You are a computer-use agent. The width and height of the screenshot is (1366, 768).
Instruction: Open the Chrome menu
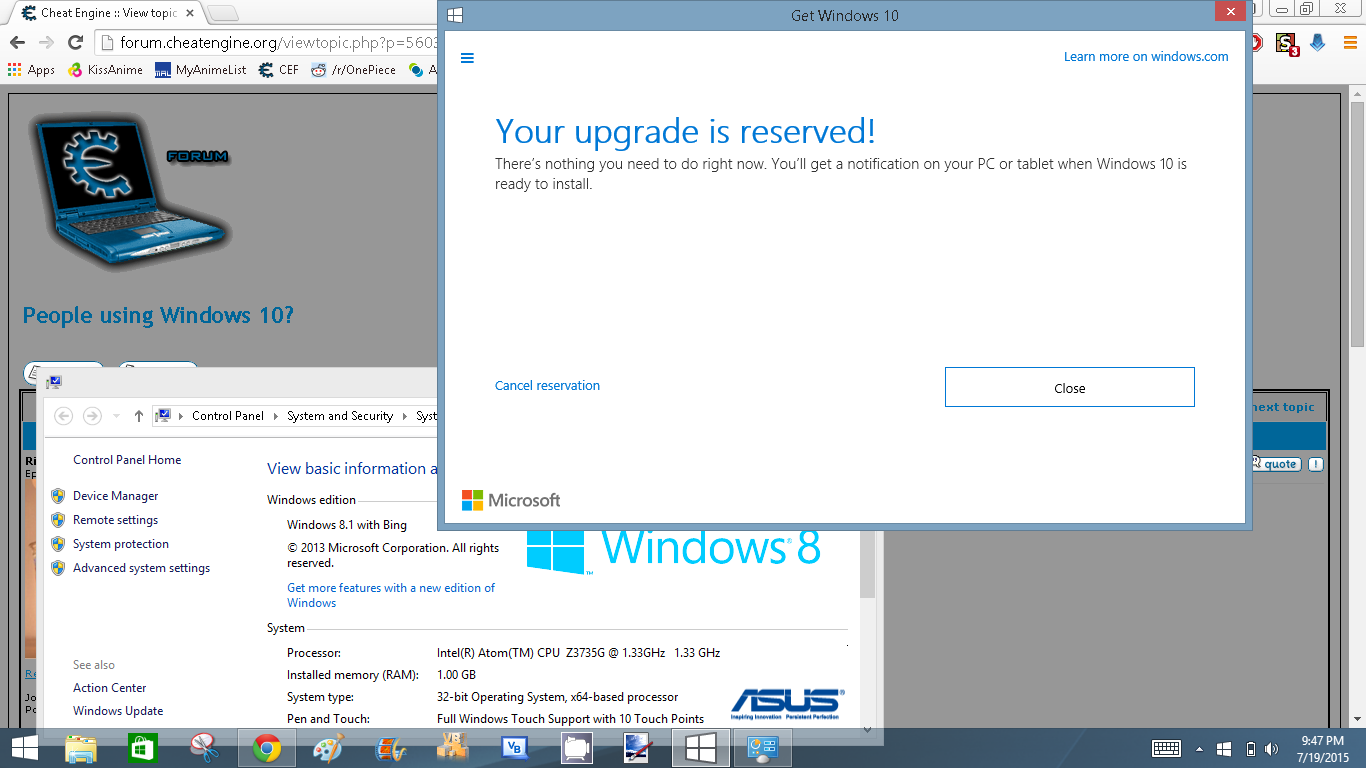[x=1352, y=43]
